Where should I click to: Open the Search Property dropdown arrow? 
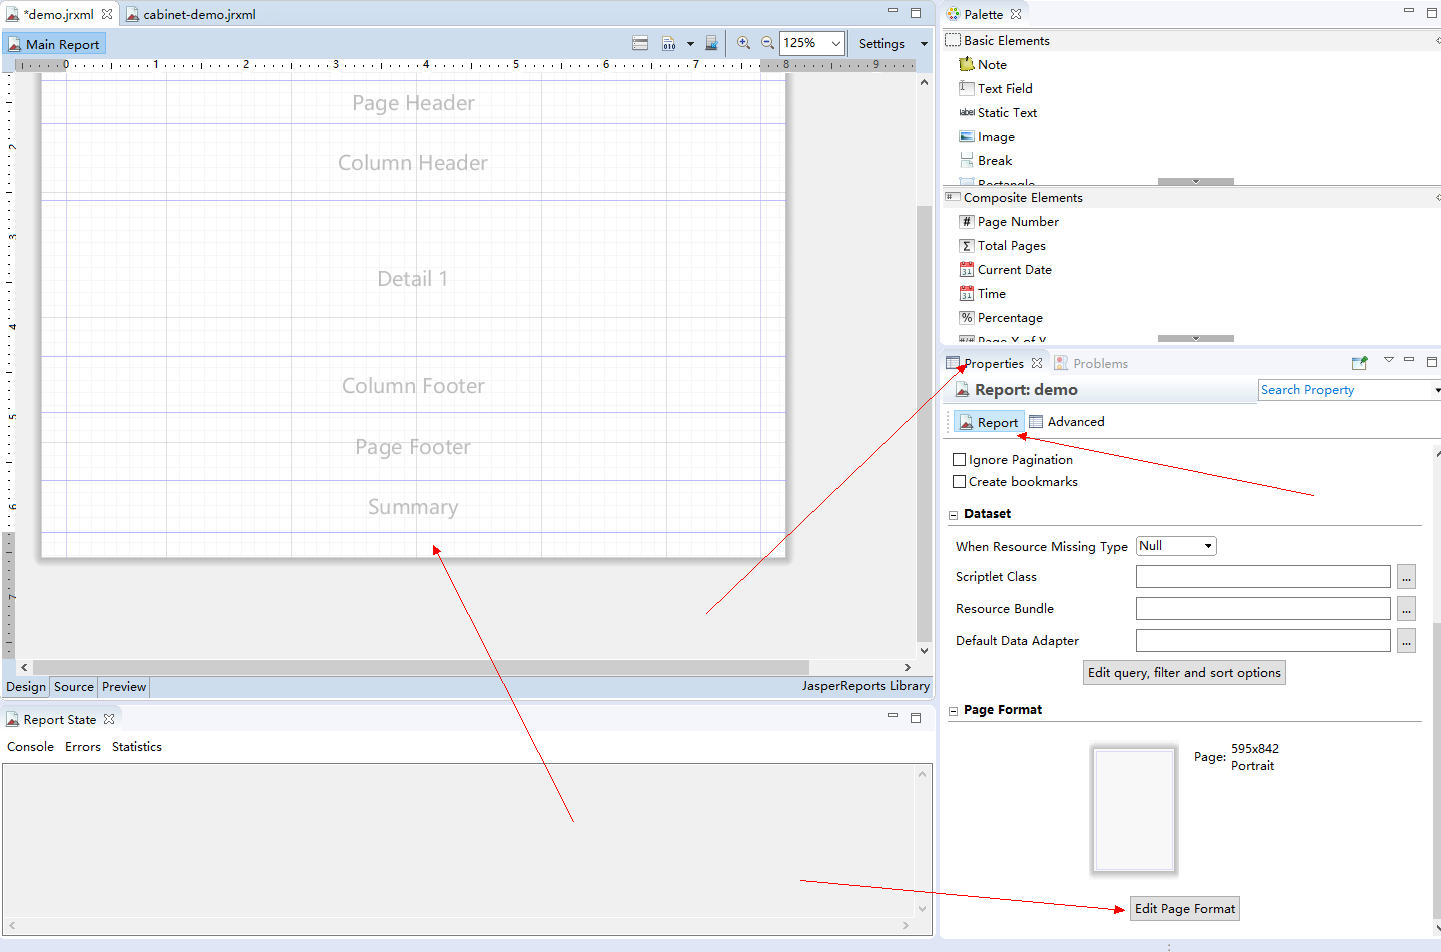tap(1437, 390)
